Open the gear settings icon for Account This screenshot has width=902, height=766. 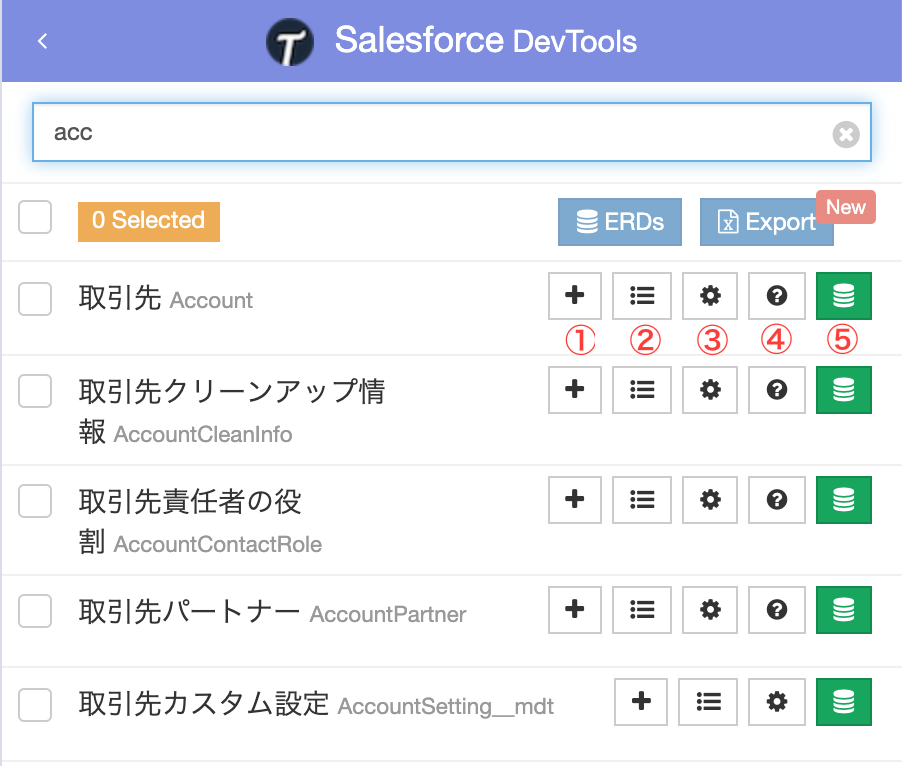point(710,296)
